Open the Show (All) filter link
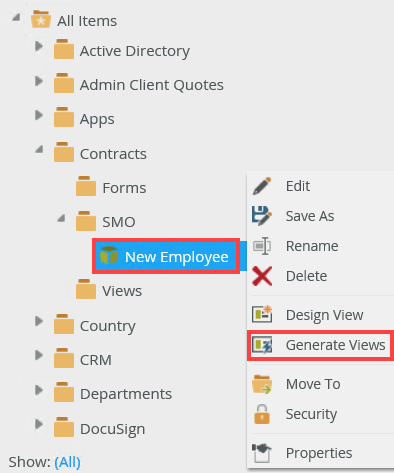Screen dimensions: 394x473 (67, 462)
